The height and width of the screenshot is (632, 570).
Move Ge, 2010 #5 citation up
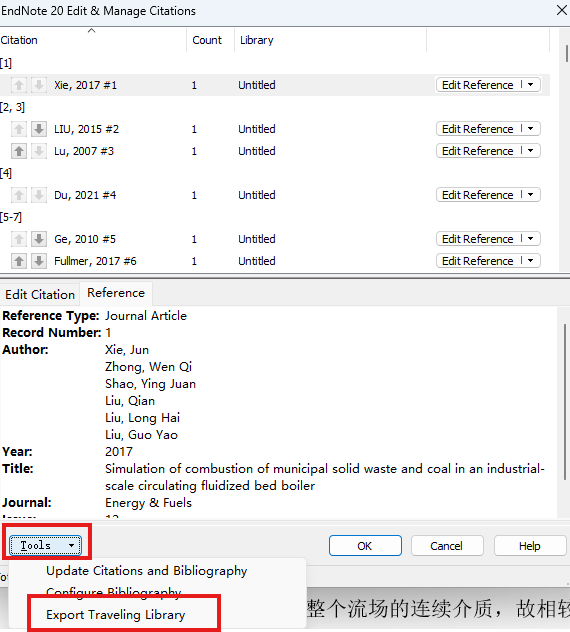coord(19,239)
